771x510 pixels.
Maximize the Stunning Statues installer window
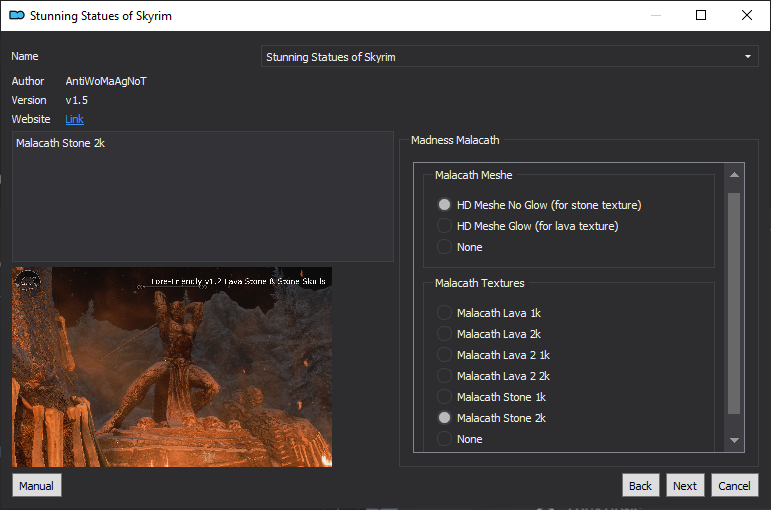point(701,15)
